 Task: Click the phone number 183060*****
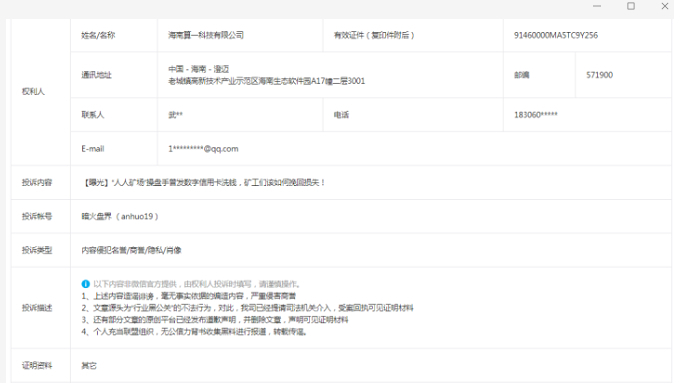pos(536,115)
